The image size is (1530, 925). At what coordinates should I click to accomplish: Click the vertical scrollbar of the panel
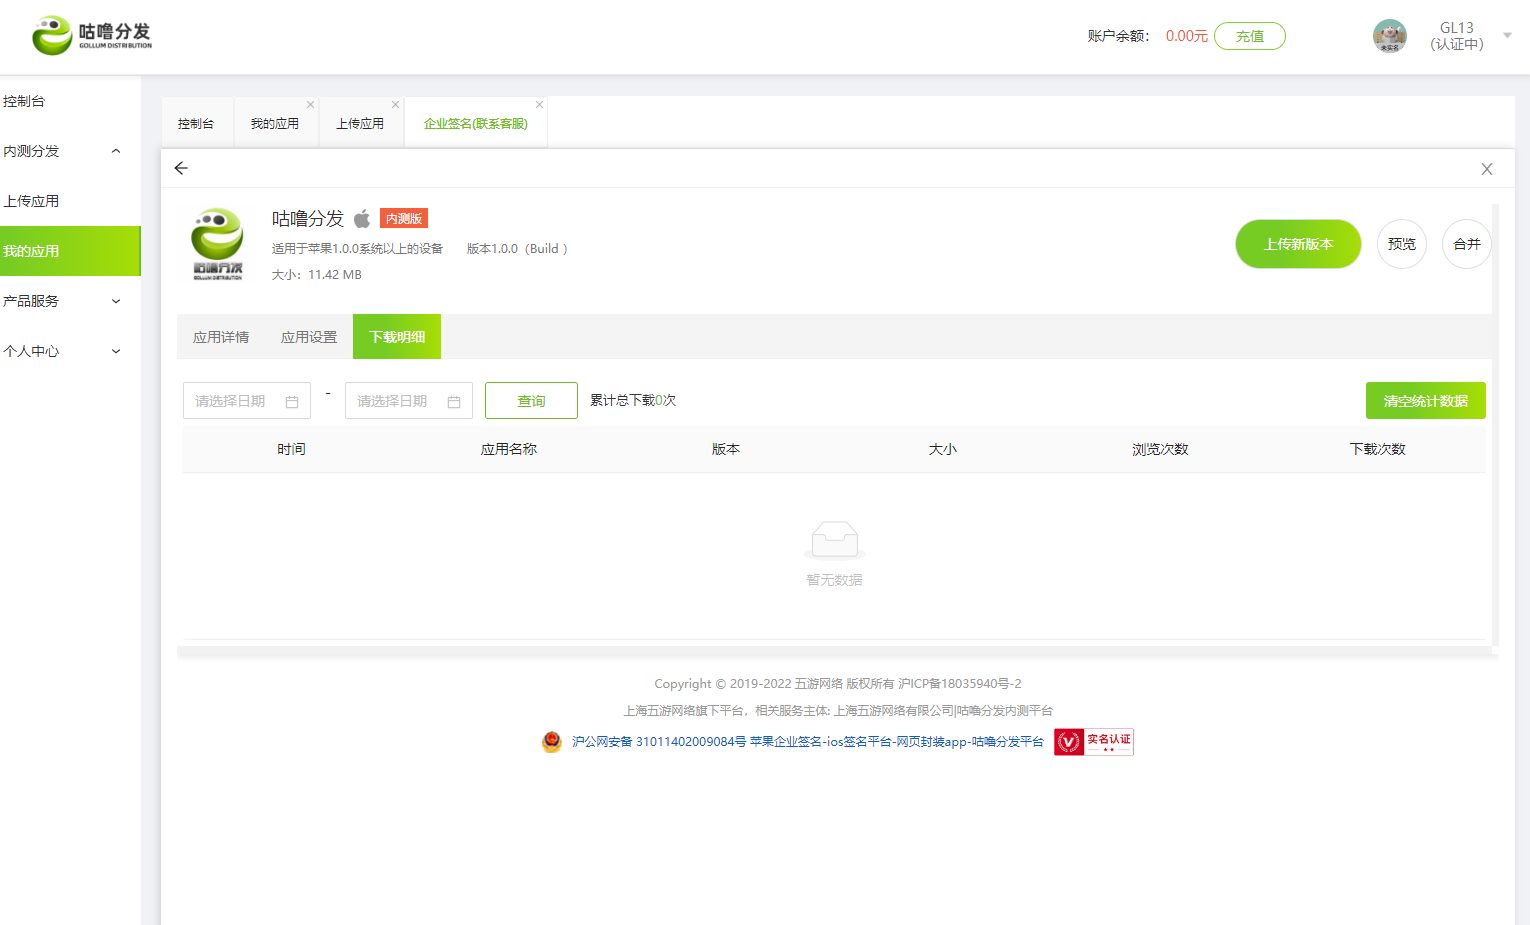[1495, 425]
